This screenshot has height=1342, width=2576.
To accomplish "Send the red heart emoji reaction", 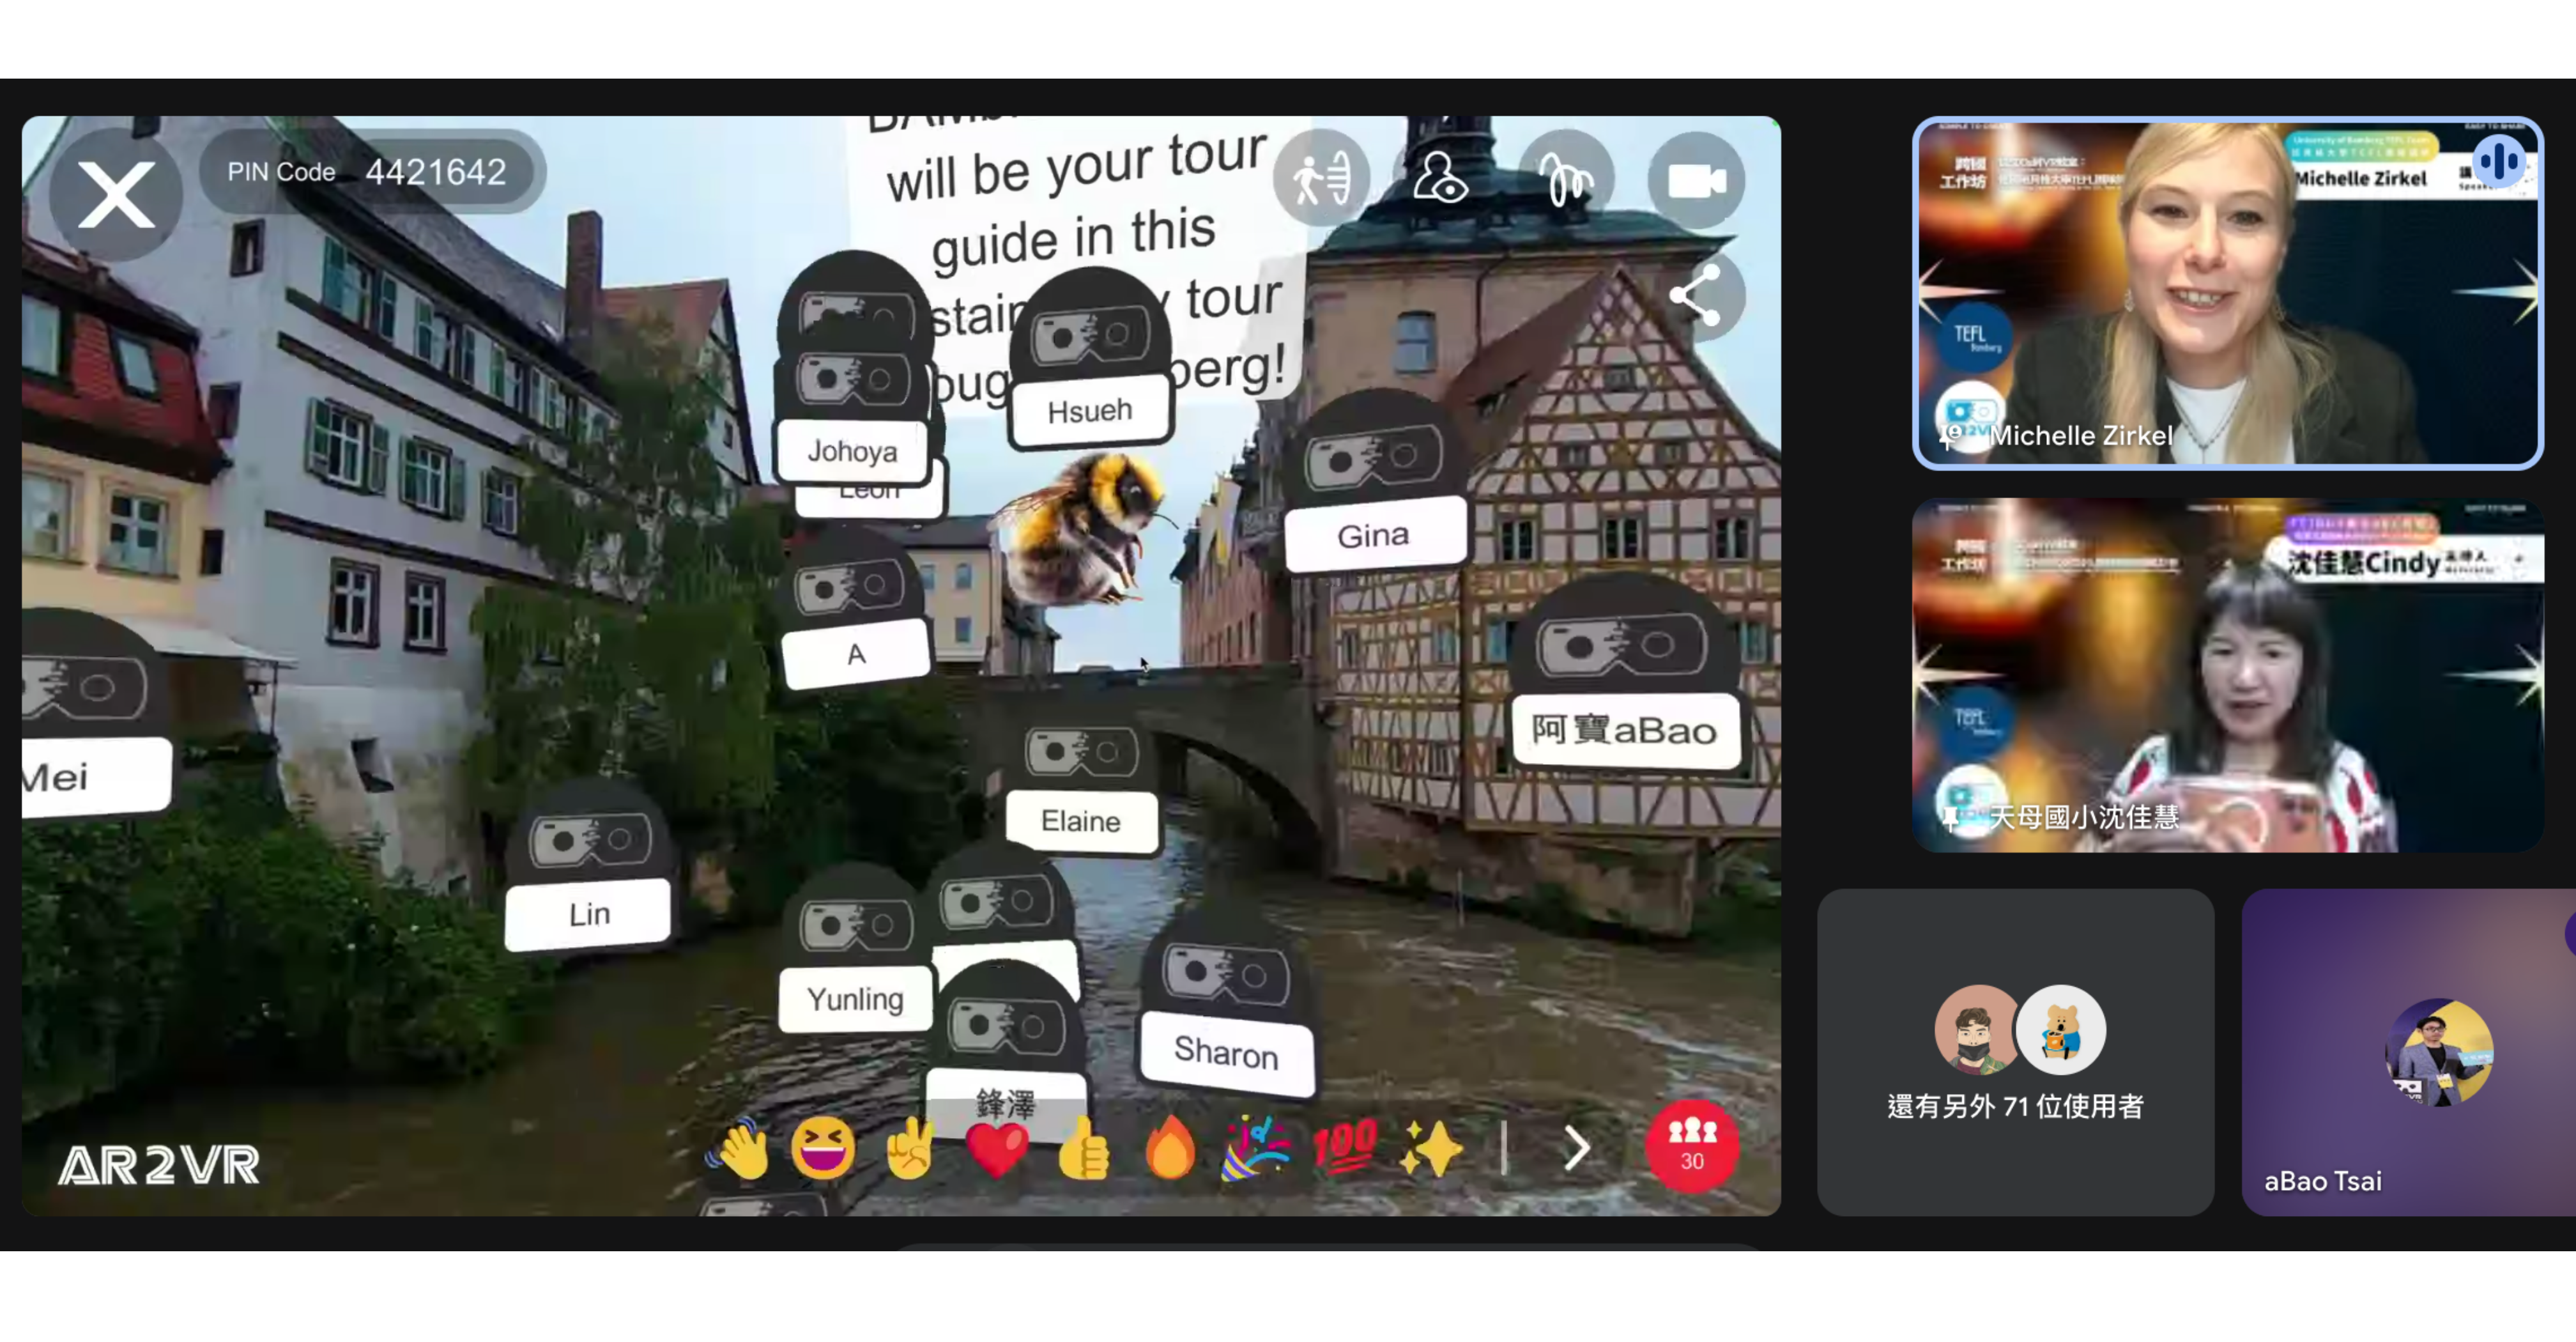I will coord(996,1149).
